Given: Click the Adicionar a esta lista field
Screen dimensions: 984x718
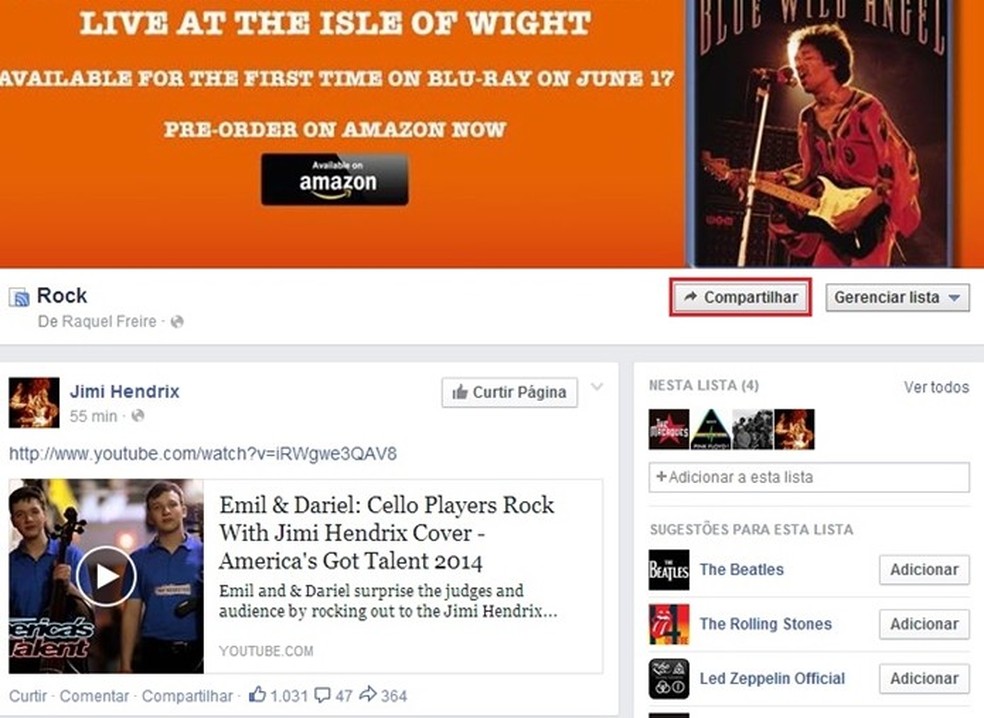Looking at the screenshot, I should click(x=809, y=477).
